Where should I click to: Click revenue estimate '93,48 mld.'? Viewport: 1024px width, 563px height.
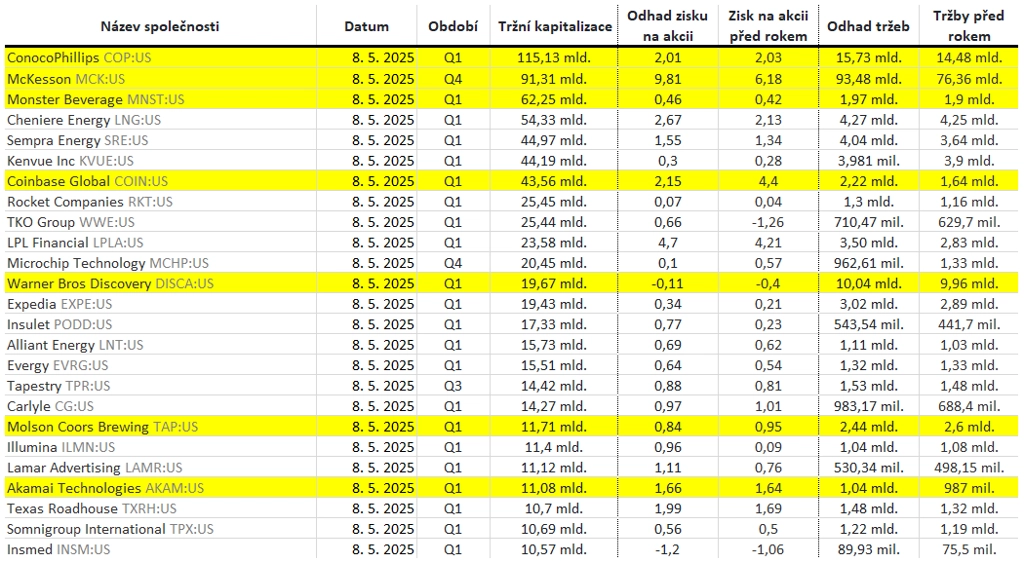869,80
